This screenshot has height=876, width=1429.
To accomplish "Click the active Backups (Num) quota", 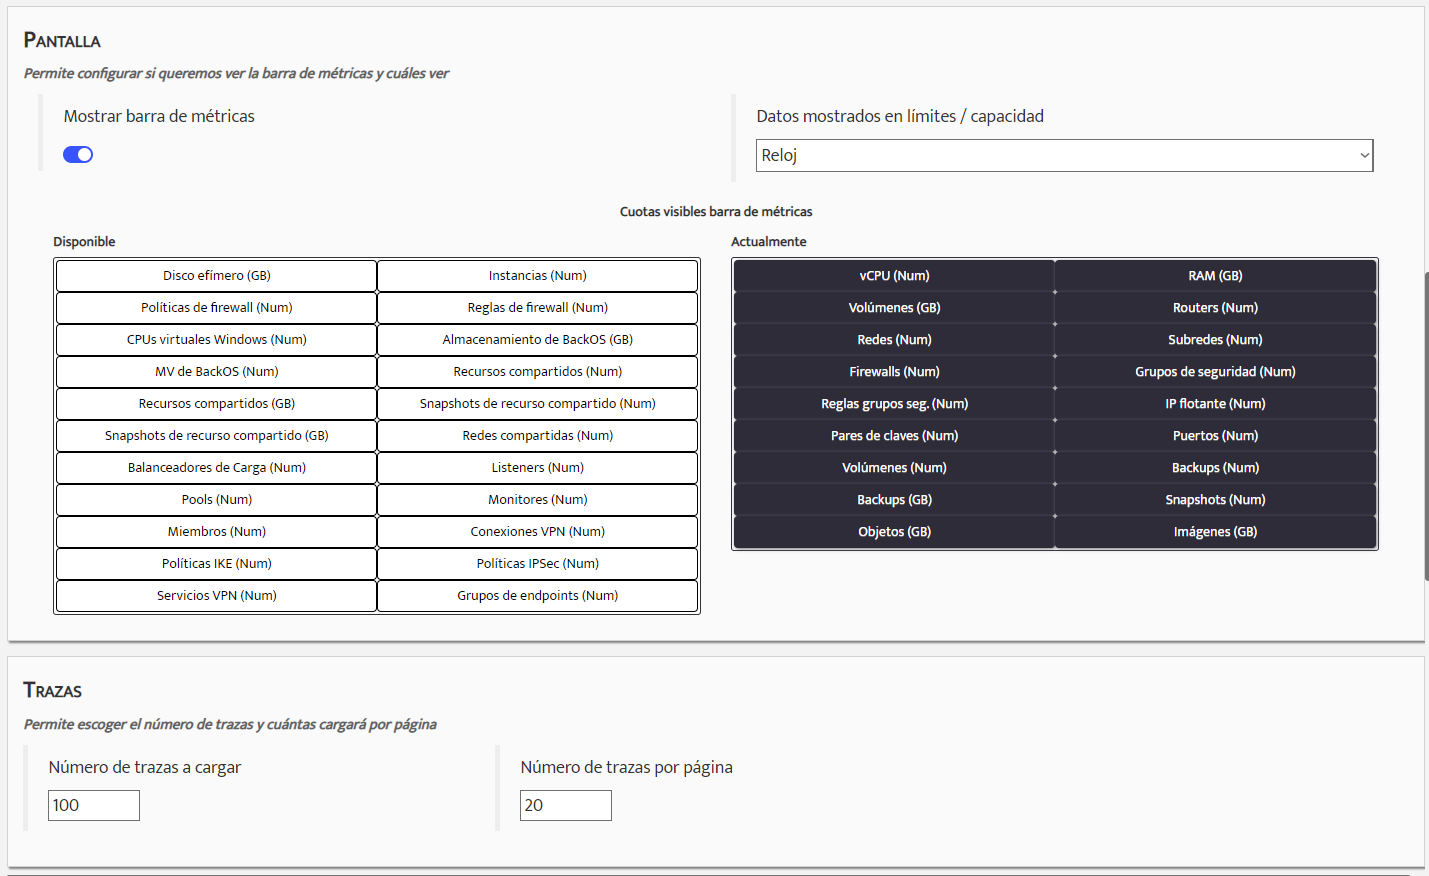I will 1216,467.
